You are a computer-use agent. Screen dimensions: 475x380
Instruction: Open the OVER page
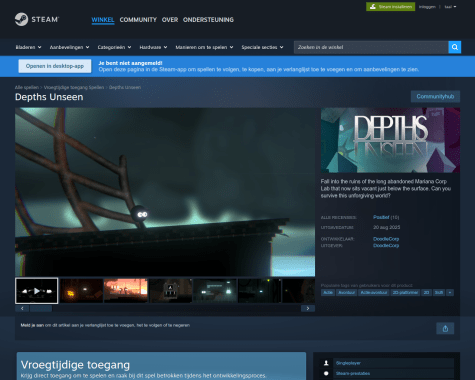(170, 20)
